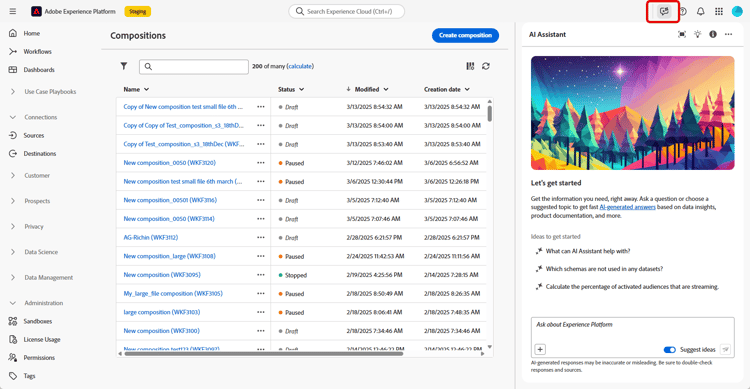Open the AI Assistant icon in header
This screenshot has height=389, width=750.
click(x=664, y=11)
